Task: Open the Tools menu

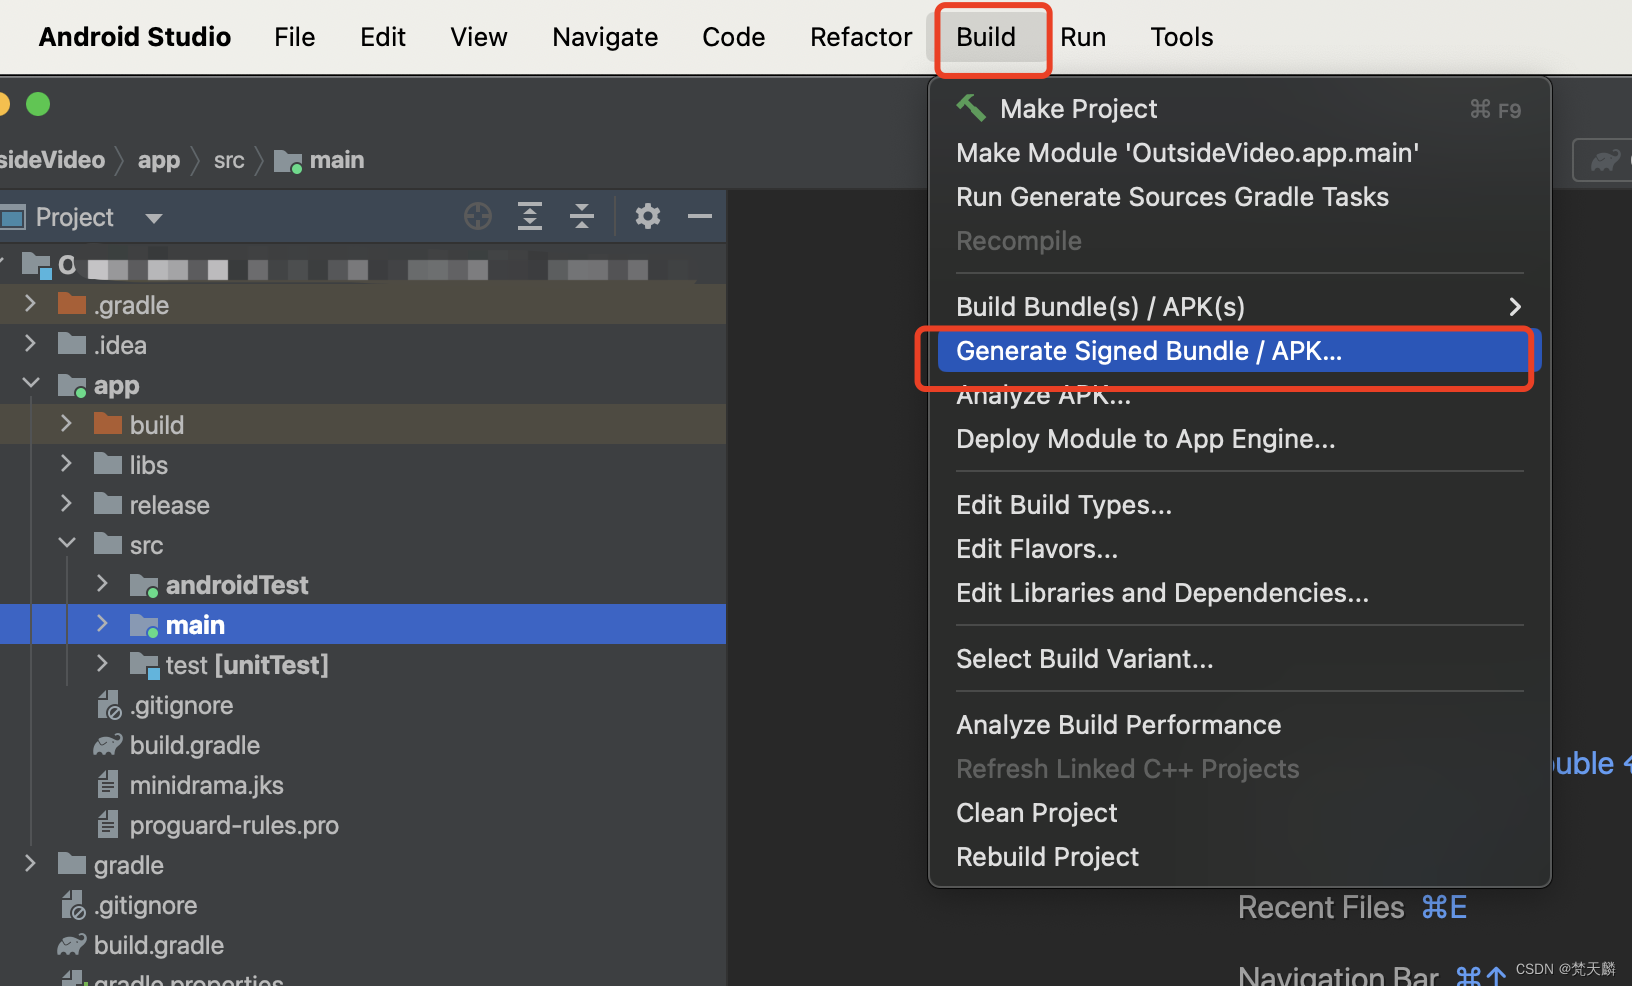Action: click(1182, 37)
